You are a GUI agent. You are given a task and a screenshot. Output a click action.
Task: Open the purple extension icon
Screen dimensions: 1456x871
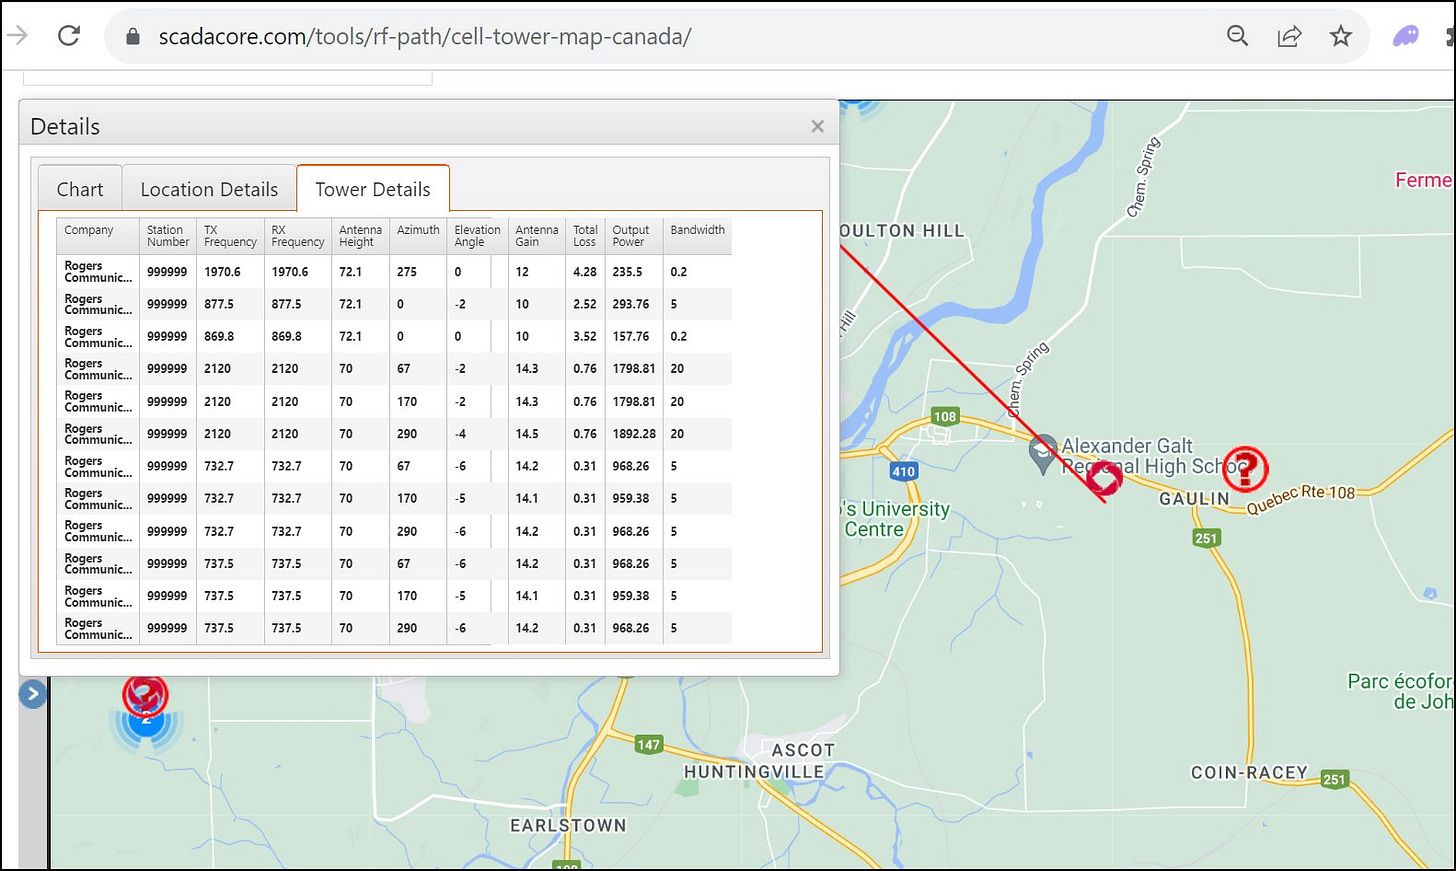pos(1405,36)
